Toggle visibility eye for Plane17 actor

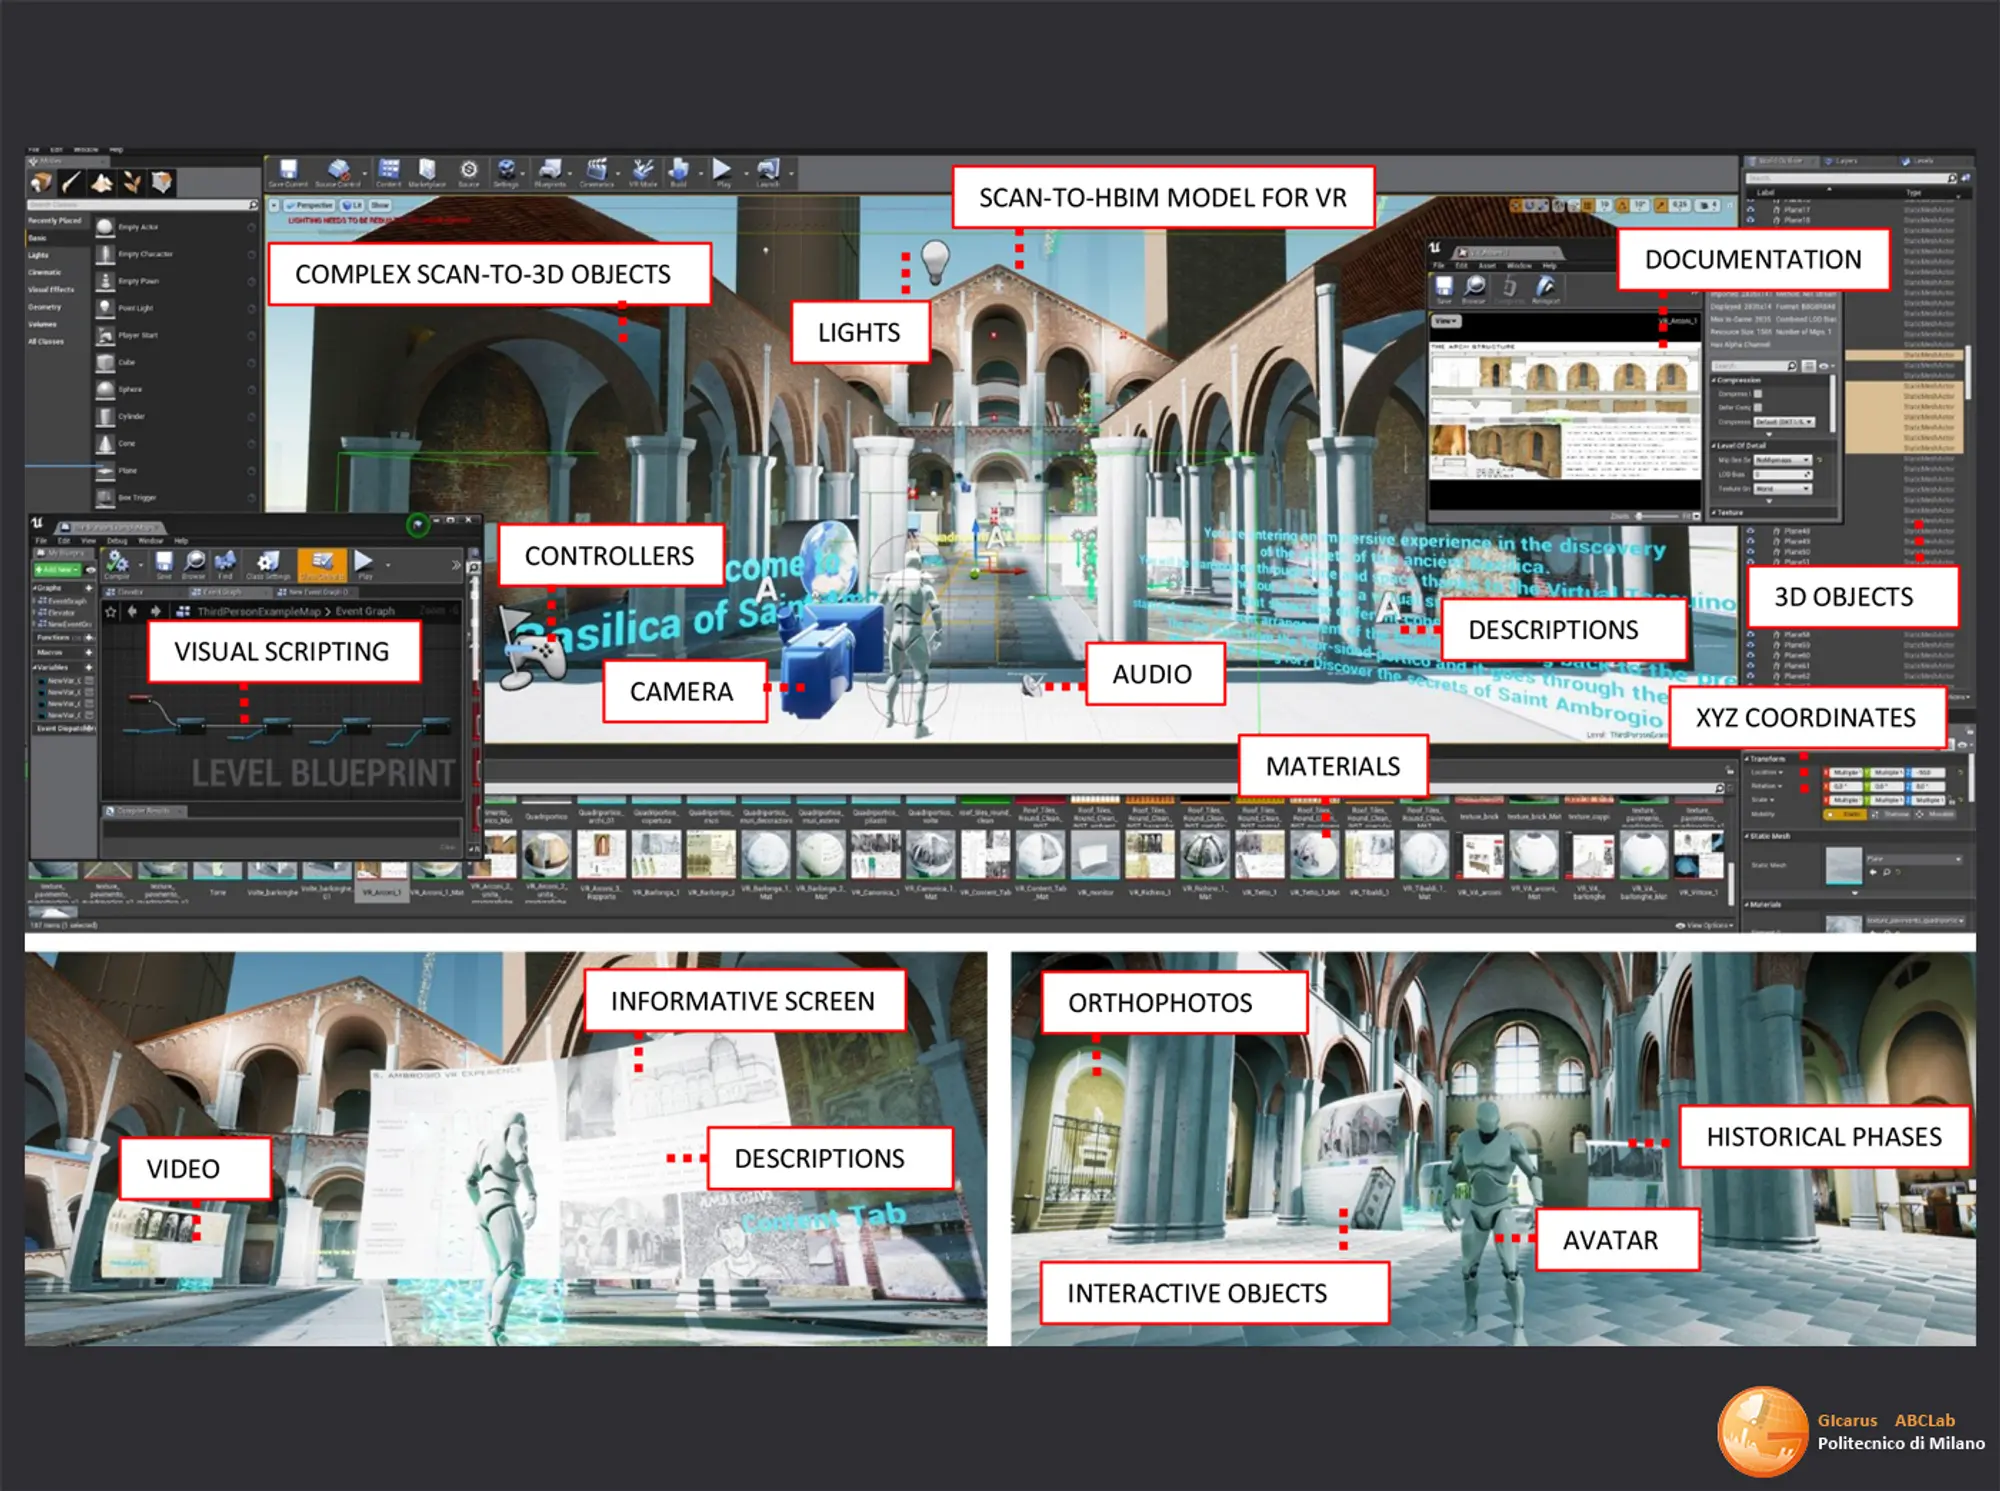click(1750, 210)
